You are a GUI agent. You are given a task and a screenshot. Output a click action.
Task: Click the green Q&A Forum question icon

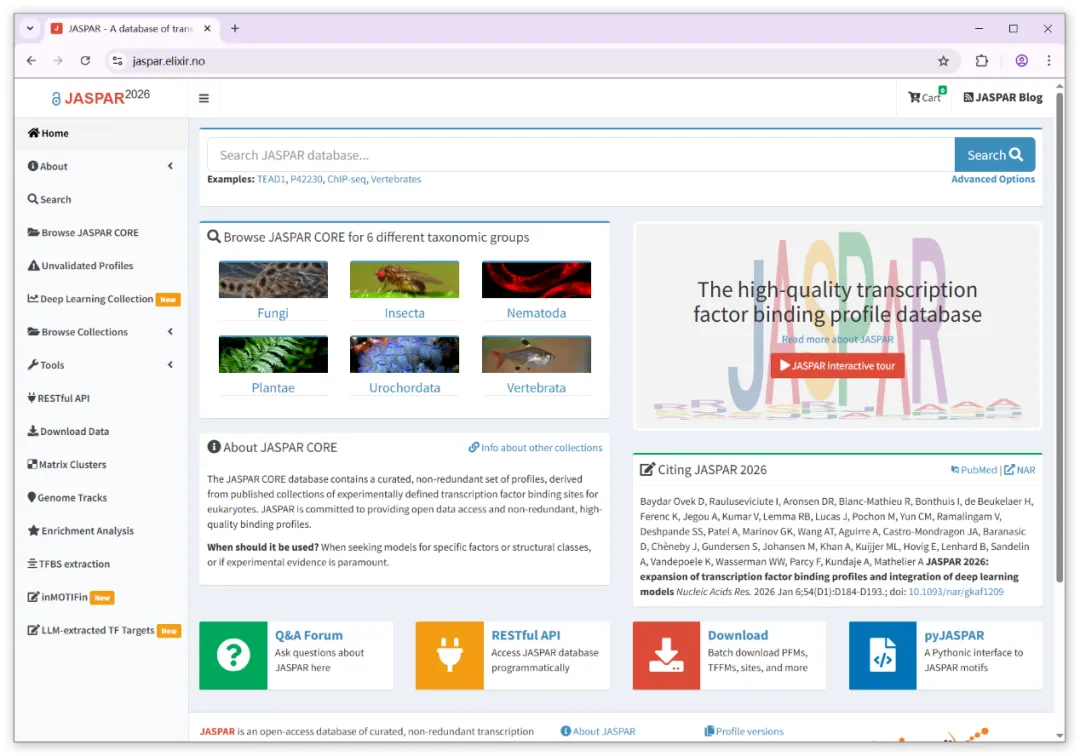233,655
